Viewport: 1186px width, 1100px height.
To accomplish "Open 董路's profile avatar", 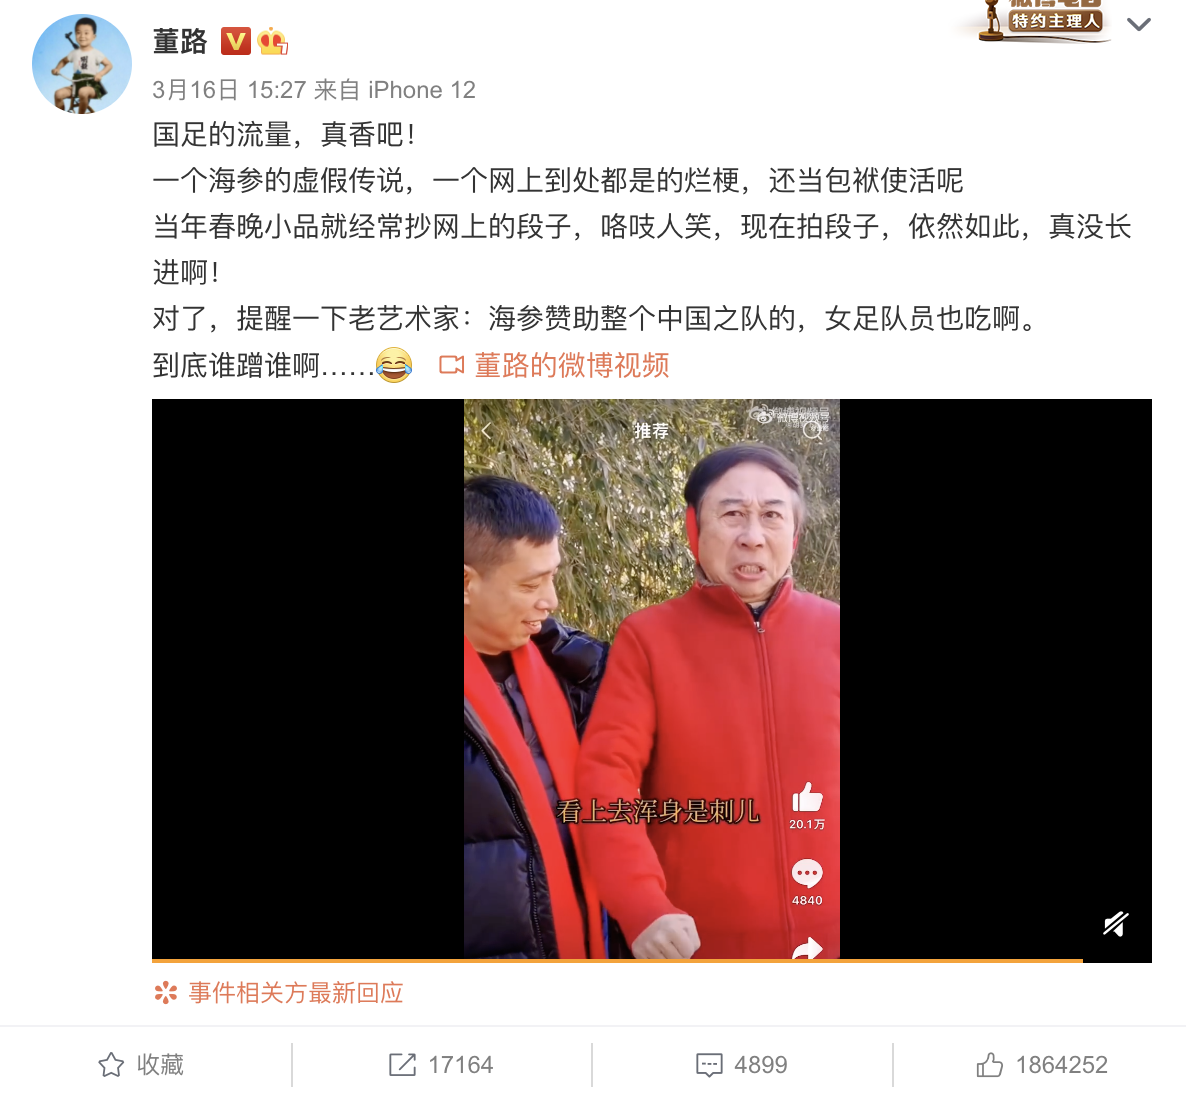I will [82, 64].
